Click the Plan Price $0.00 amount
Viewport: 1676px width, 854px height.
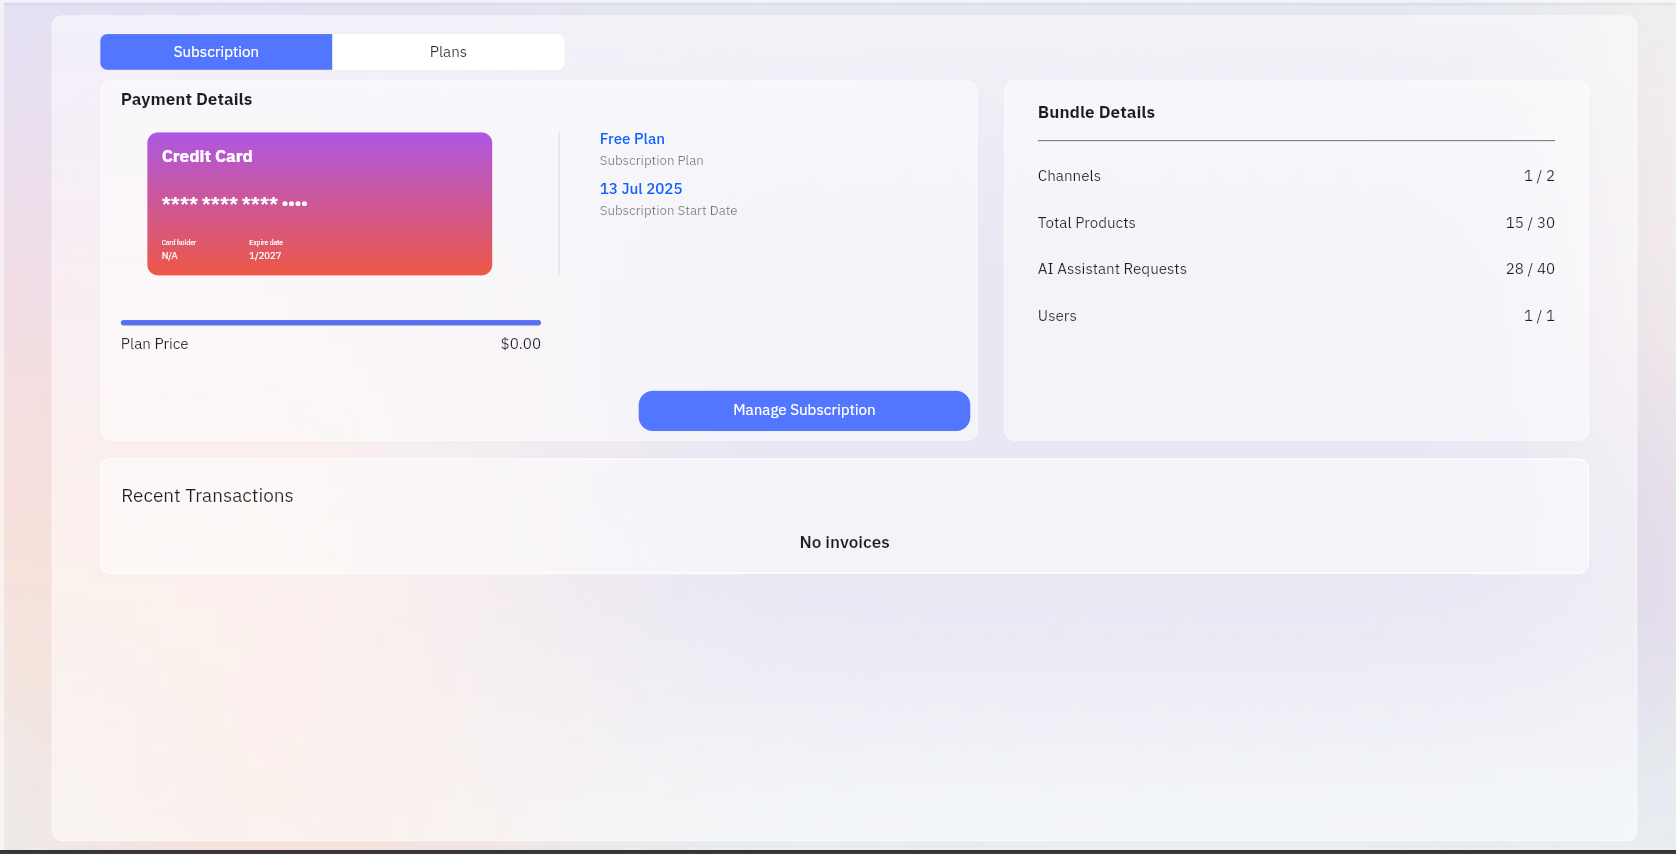point(521,344)
